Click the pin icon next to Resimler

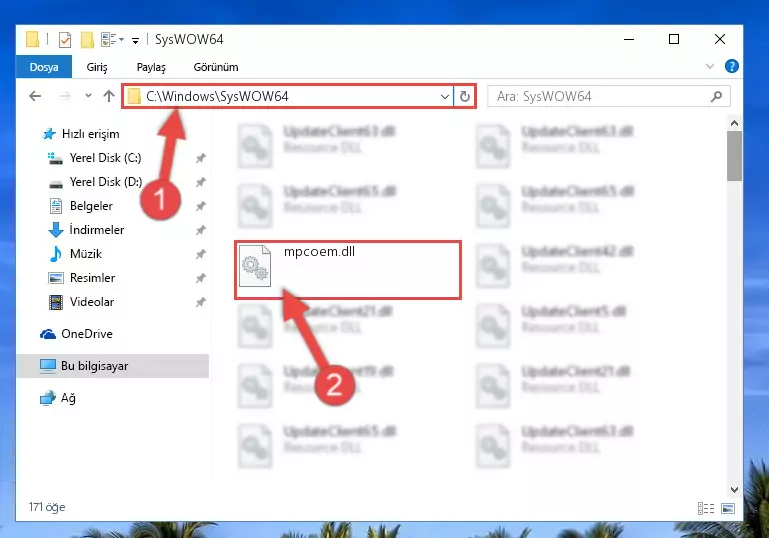(200, 278)
